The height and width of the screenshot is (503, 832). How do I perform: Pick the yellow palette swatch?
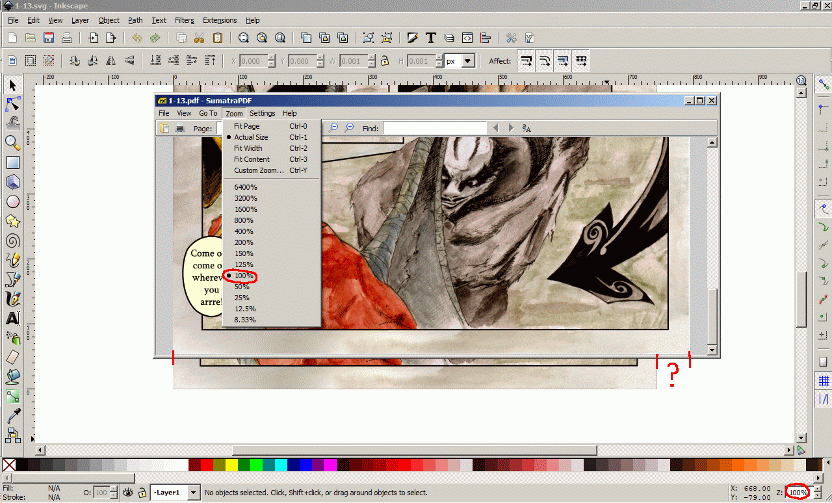pos(232,465)
